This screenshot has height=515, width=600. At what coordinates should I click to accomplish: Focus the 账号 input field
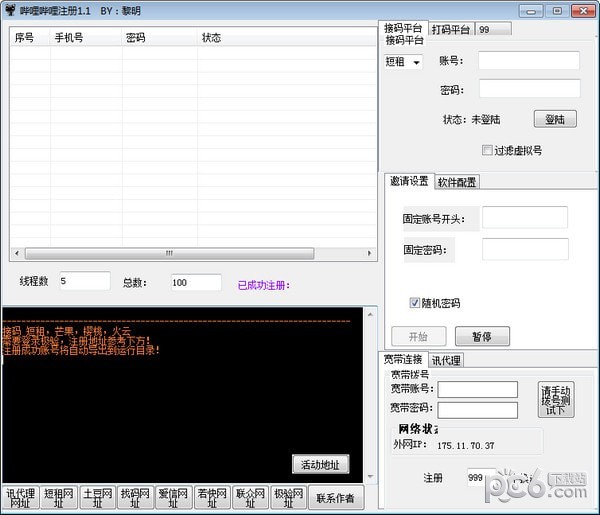pos(528,61)
